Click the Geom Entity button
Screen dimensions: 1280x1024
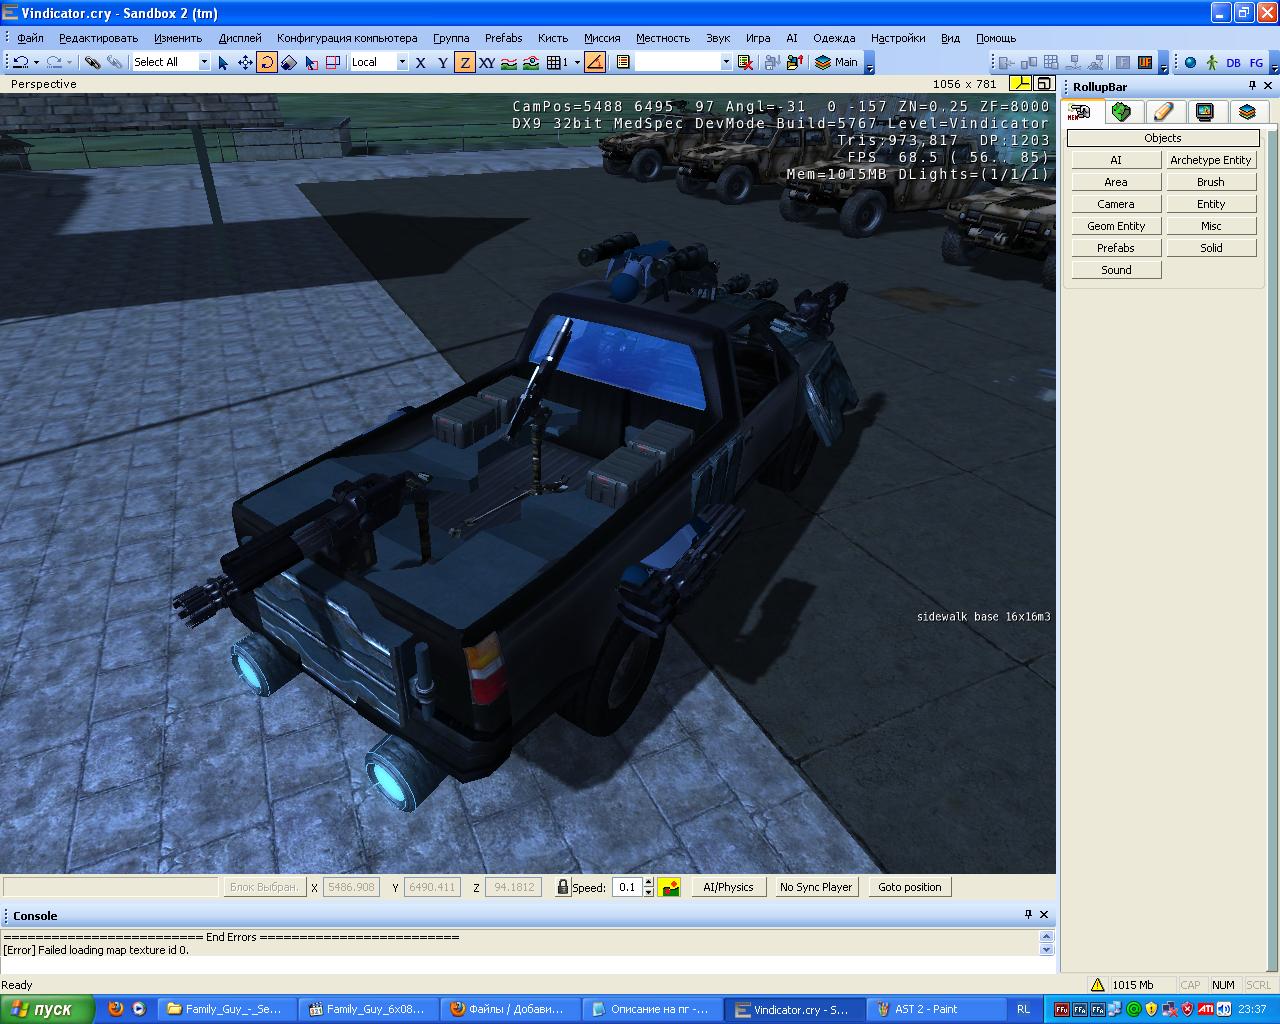(1116, 226)
